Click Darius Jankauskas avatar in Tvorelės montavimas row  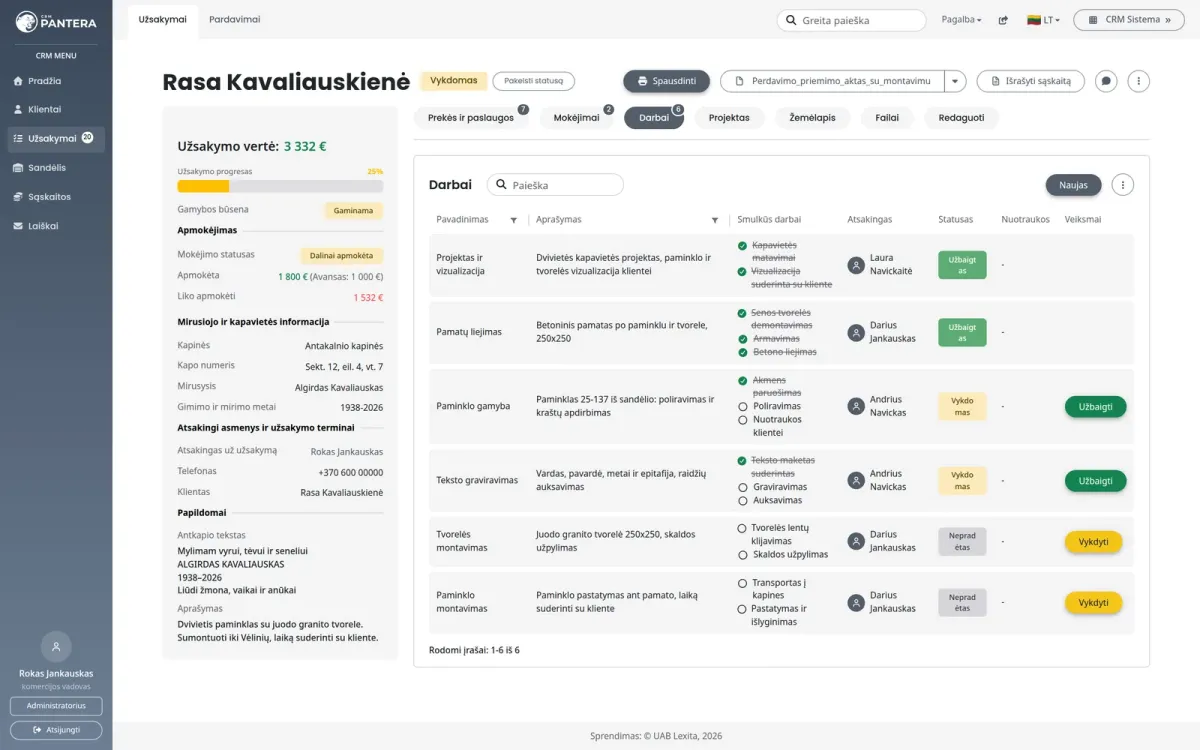856,541
